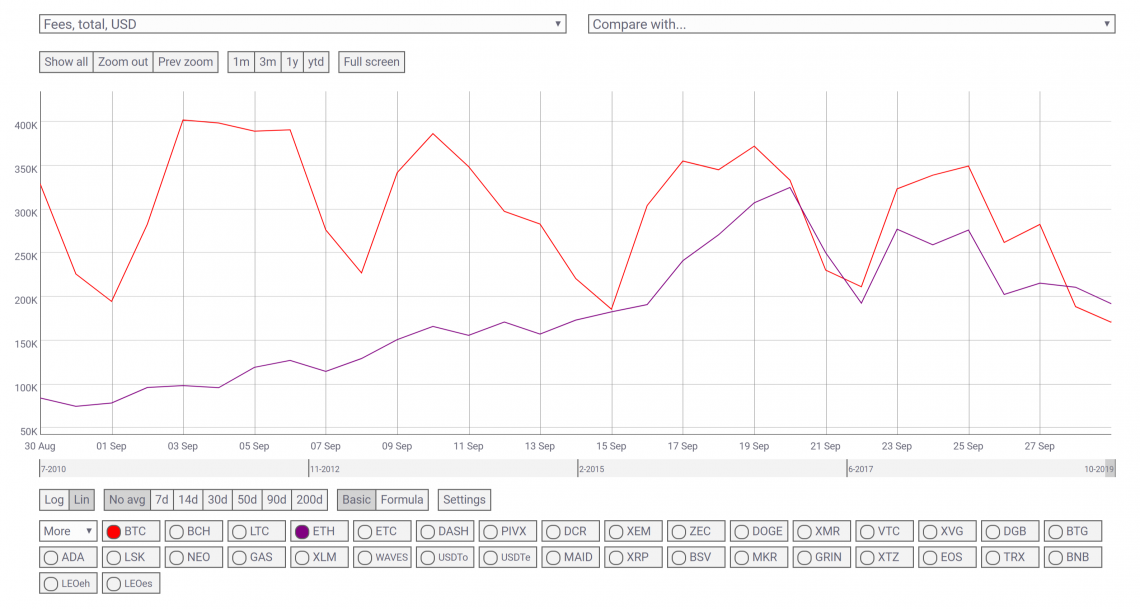Toggle the ETH purple series button
1140x609 pixels.
[319, 531]
